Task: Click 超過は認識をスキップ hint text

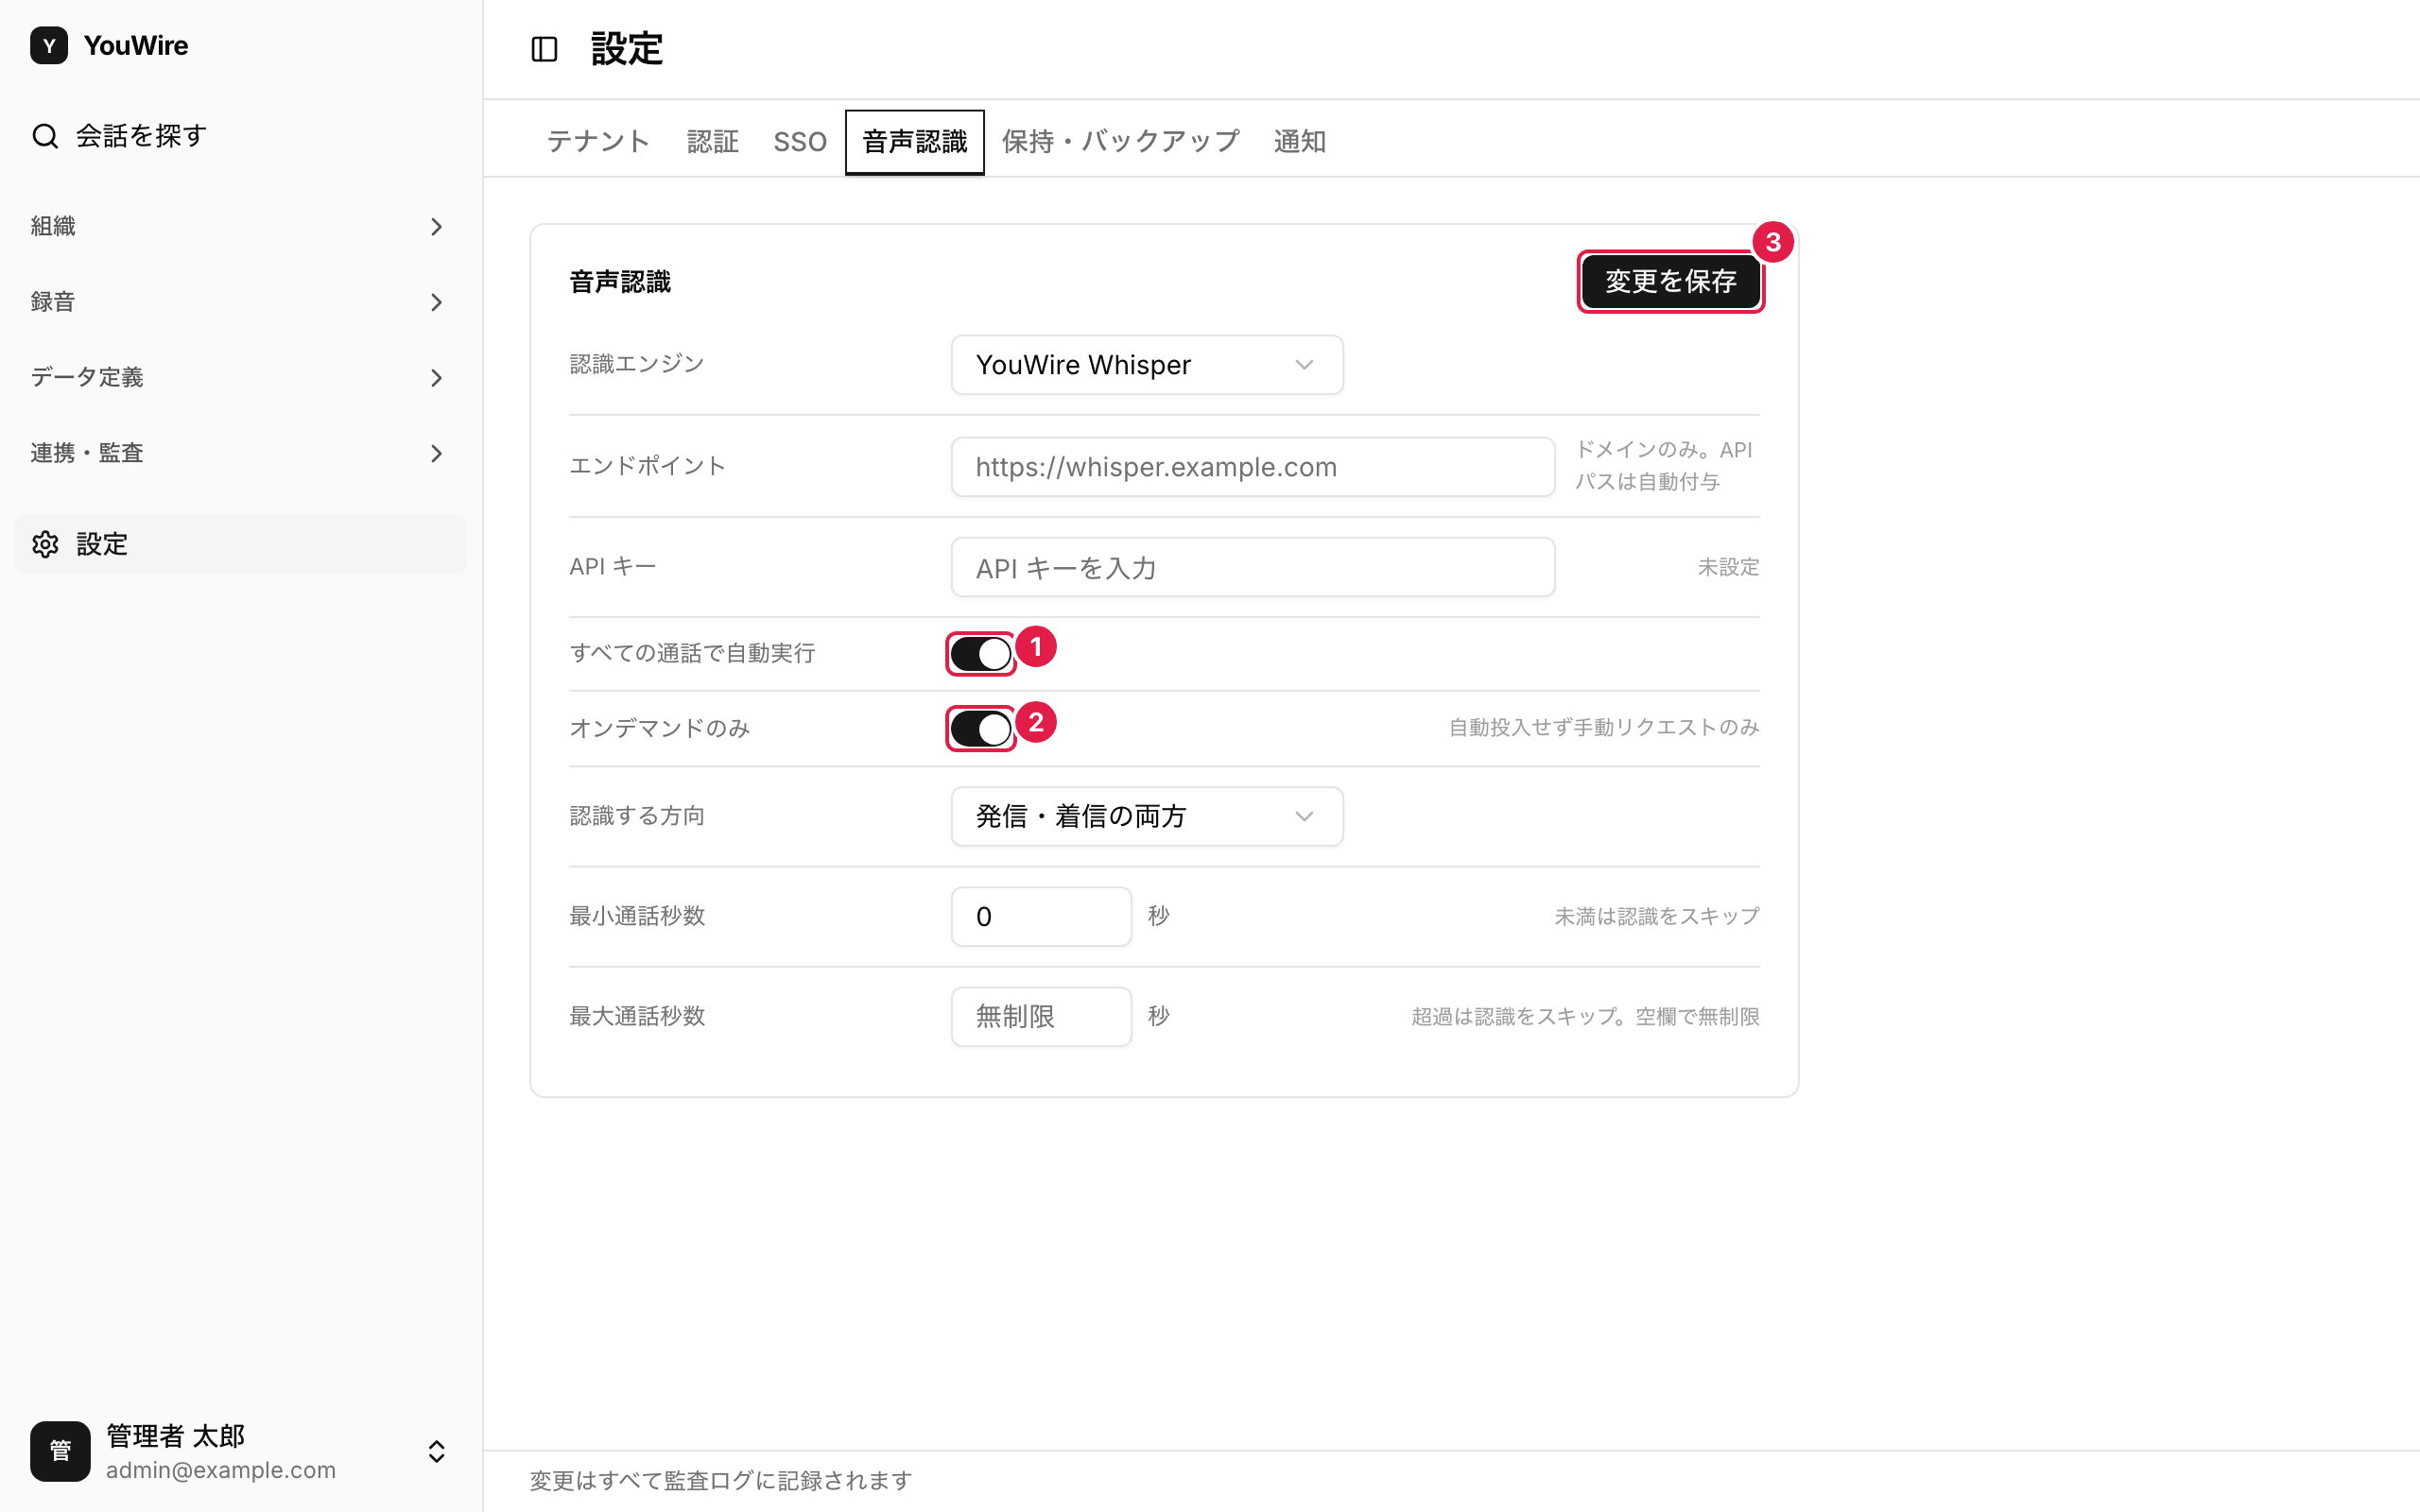Action: point(1585,1016)
